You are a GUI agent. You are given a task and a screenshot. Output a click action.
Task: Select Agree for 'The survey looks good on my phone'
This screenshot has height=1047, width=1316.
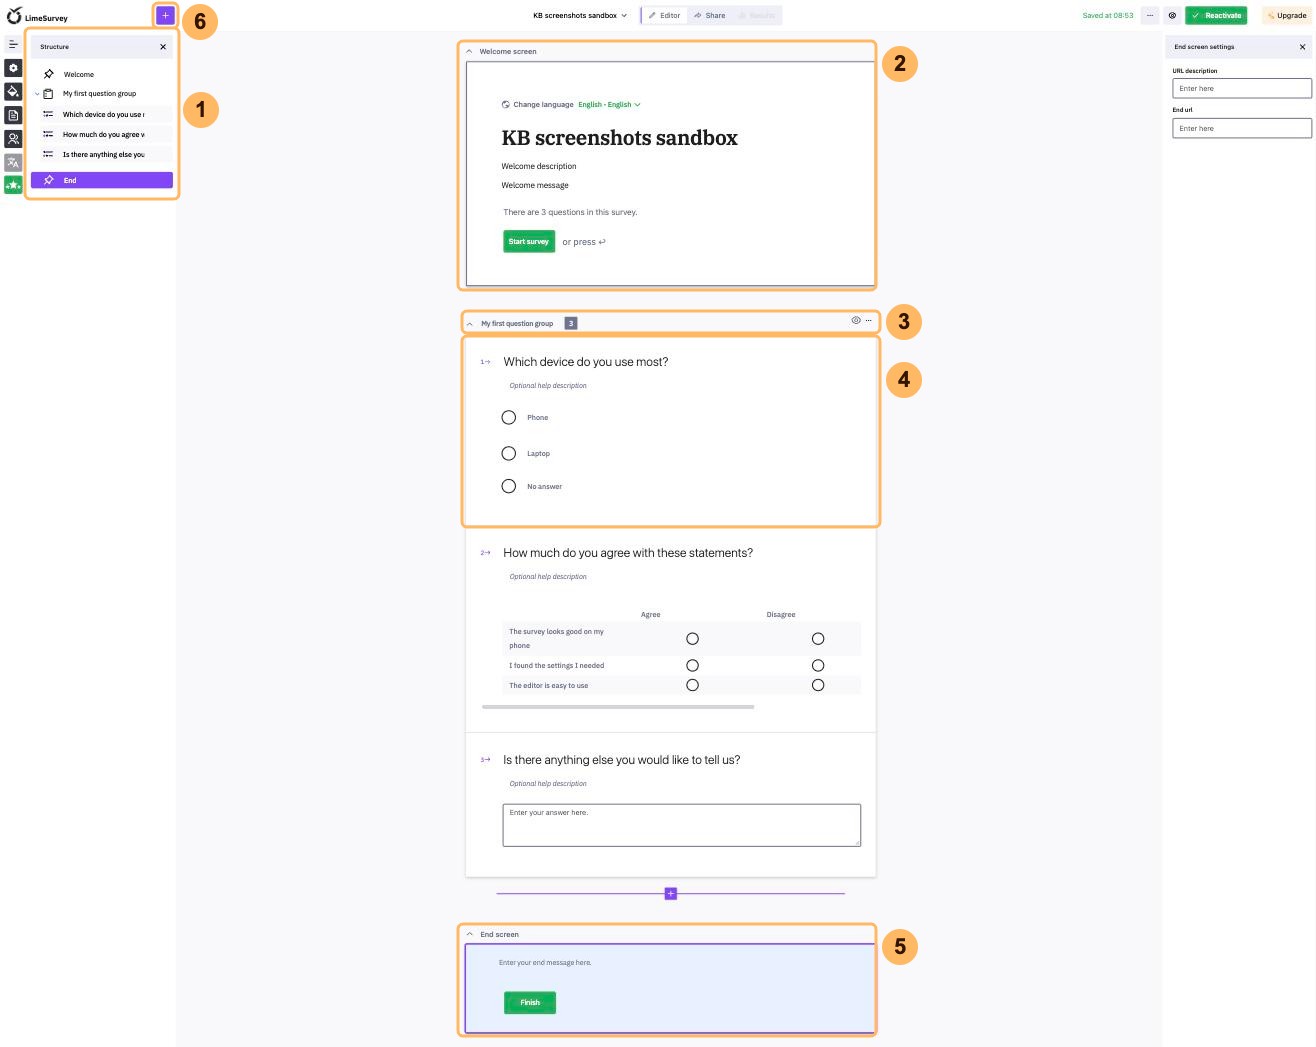pyautogui.click(x=692, y=638)
